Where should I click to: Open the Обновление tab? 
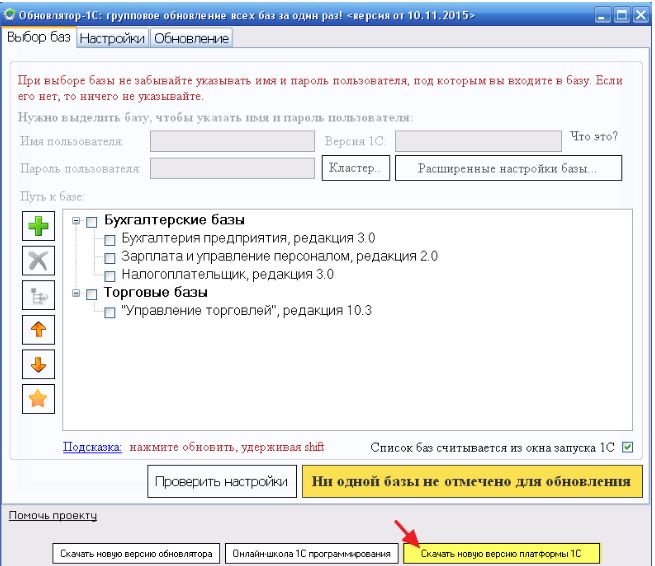click(x=191, y=38)
